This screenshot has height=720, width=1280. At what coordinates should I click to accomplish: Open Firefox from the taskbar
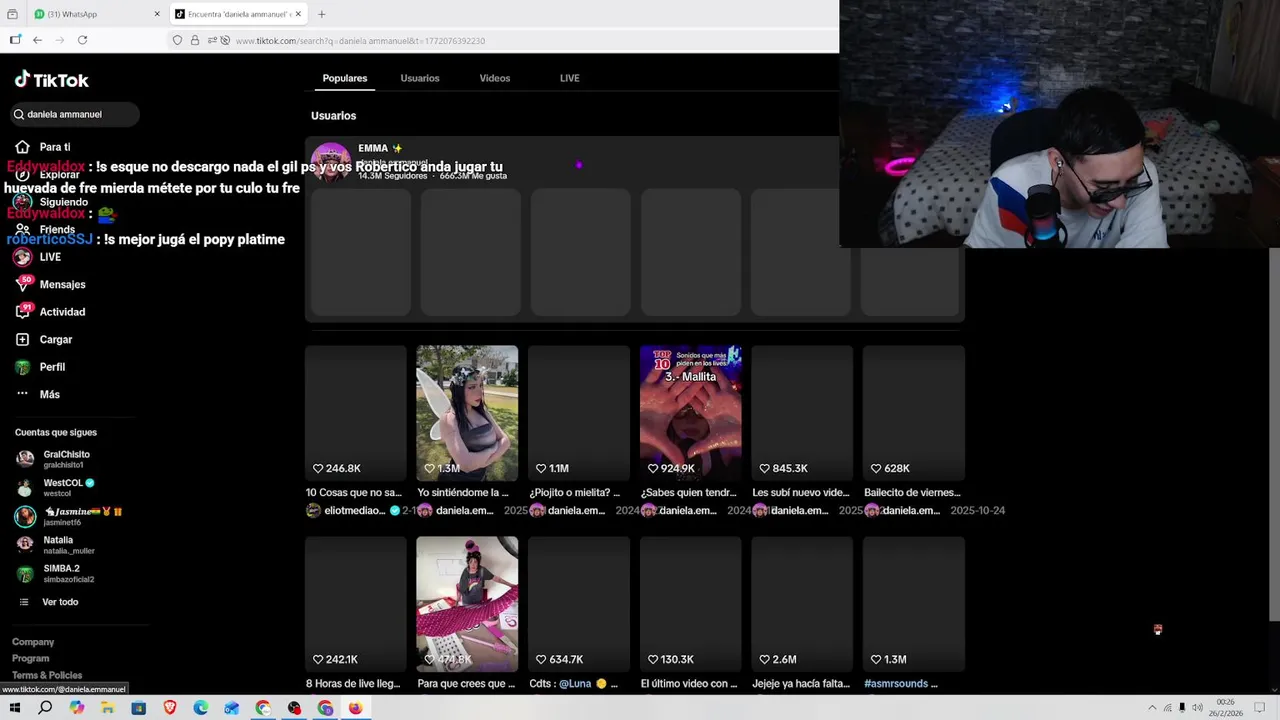(356, 708)
